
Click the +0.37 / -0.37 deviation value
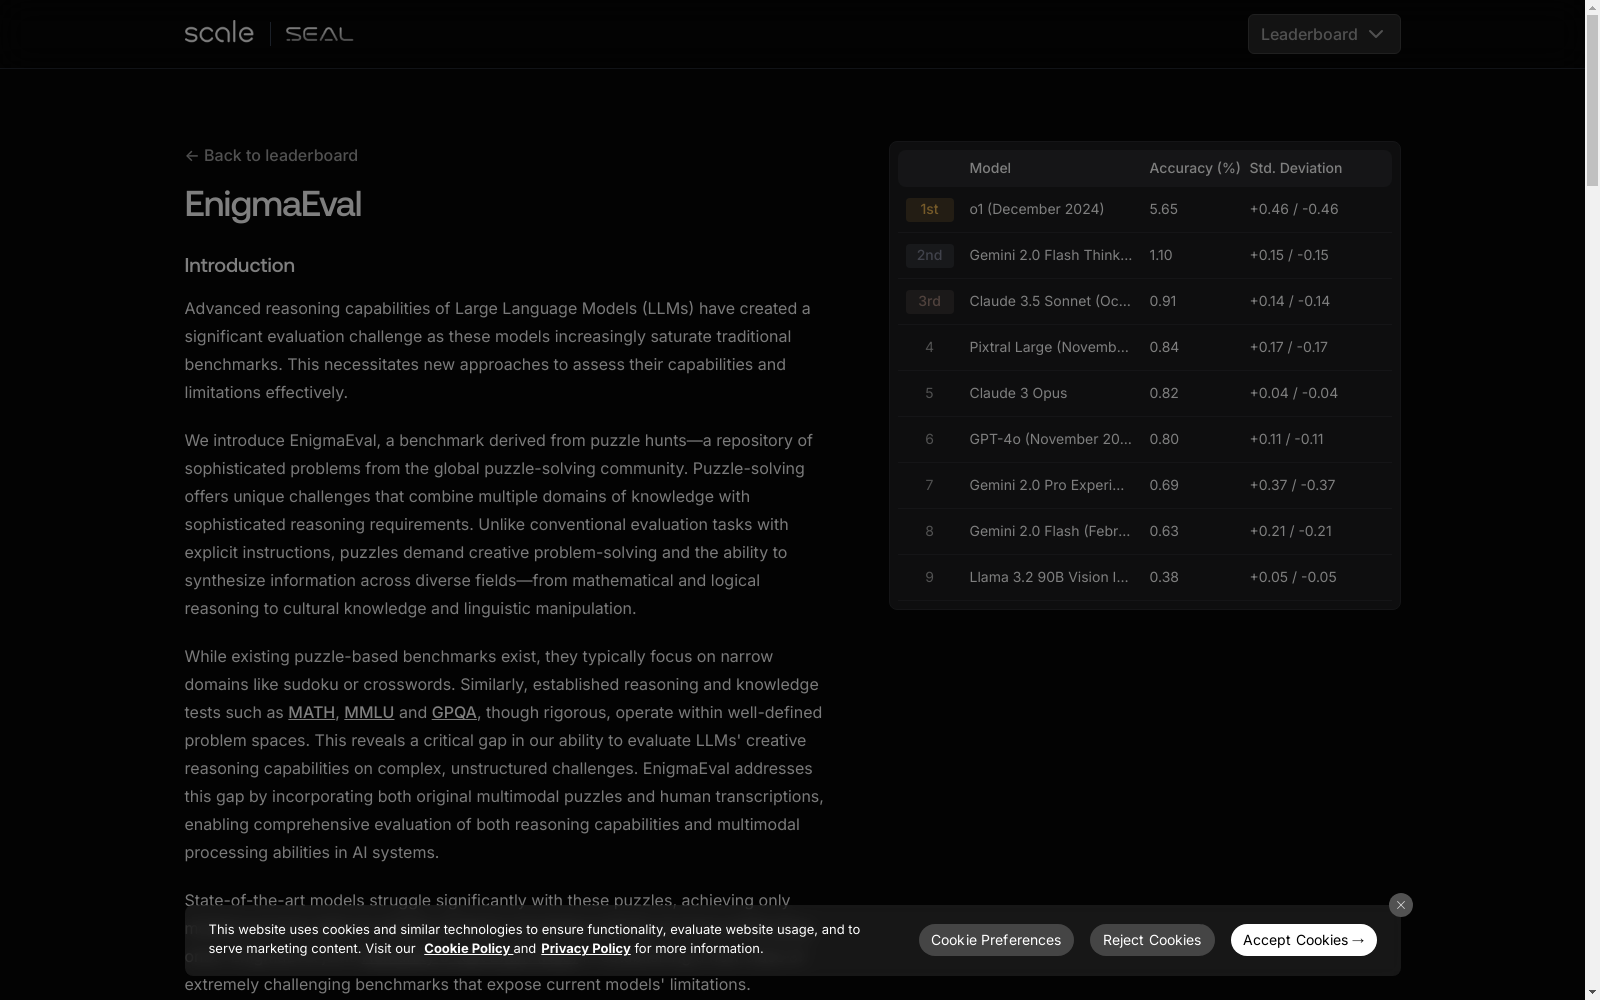[x=1292, y=485]
